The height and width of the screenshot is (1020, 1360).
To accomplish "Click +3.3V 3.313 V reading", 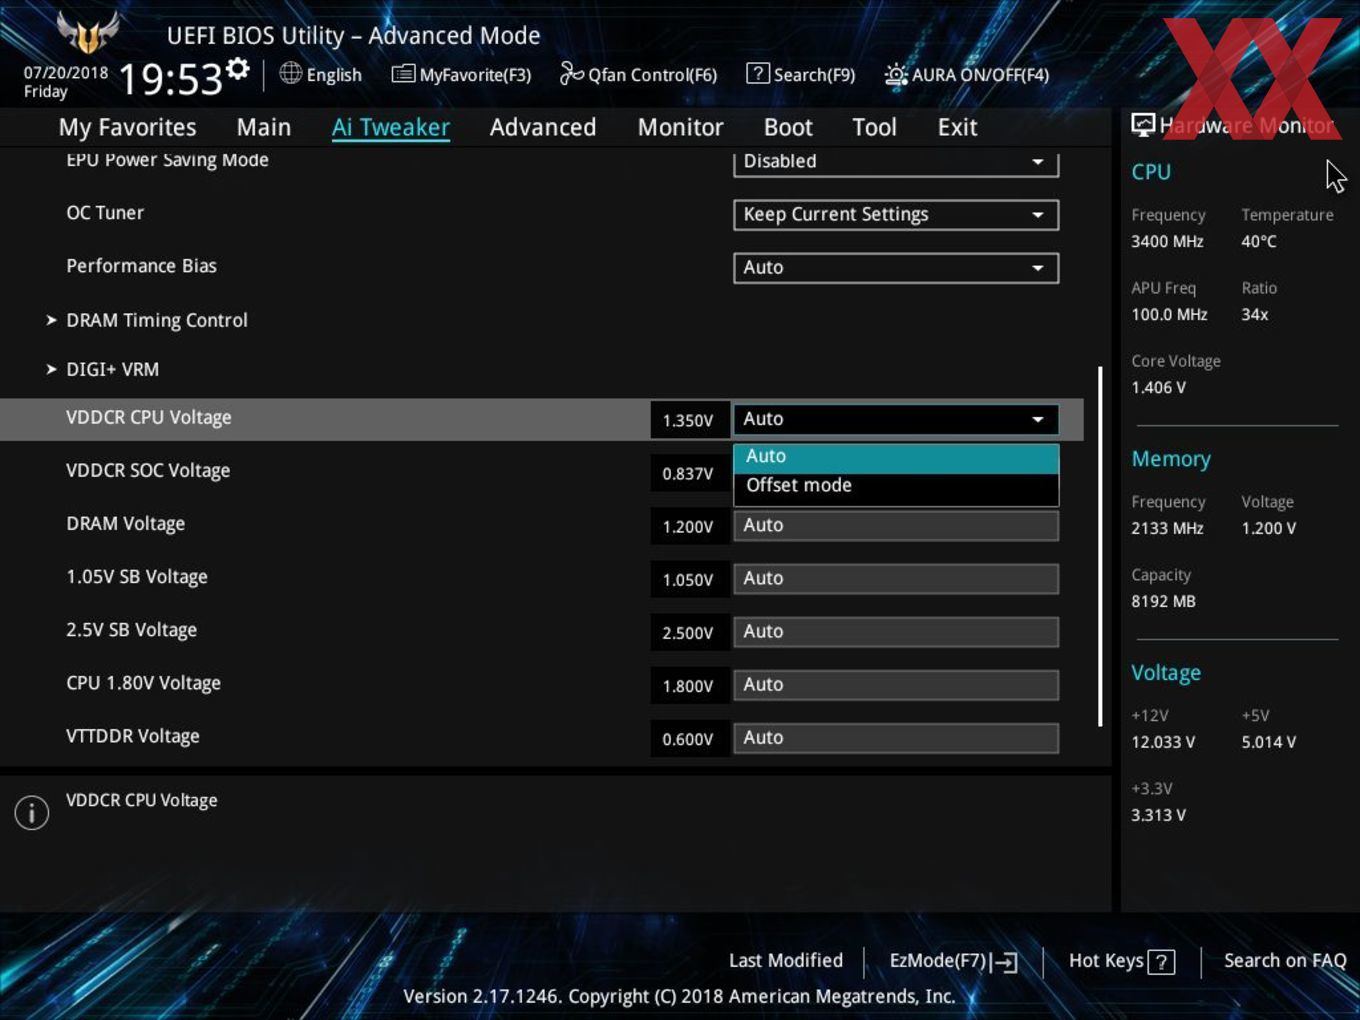I will [1158, 815].
